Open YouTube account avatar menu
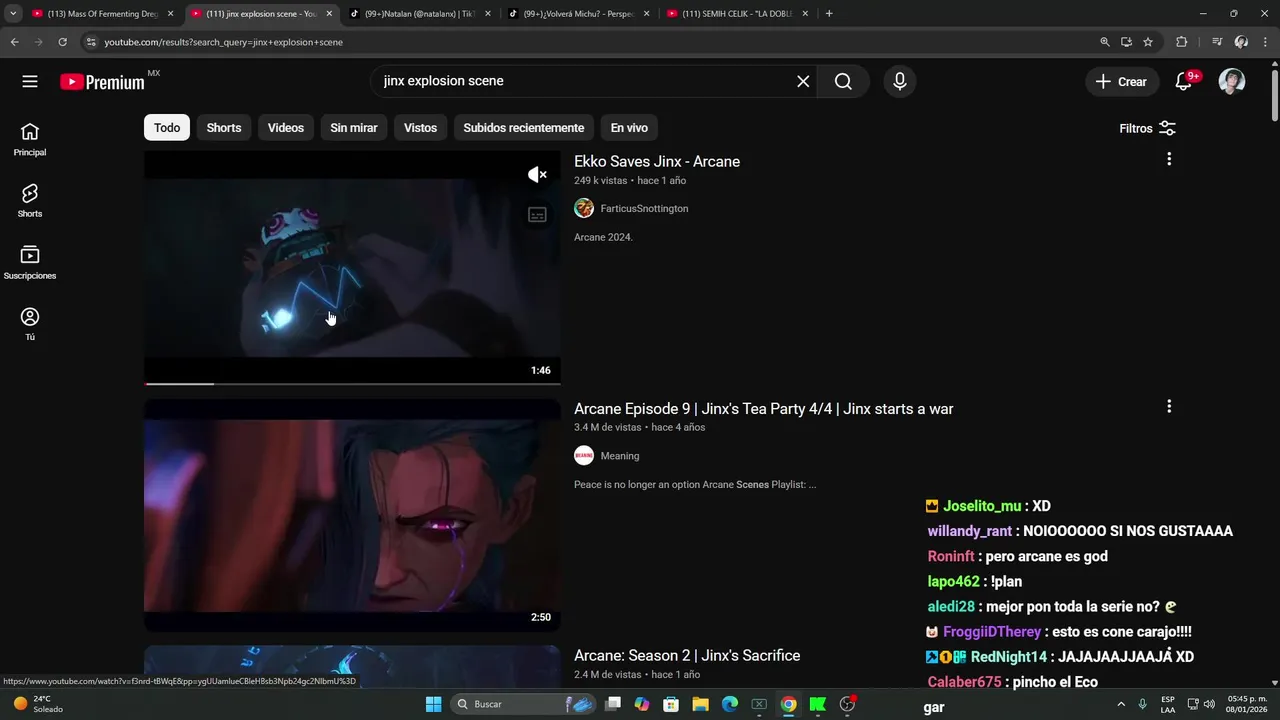This screenshot has width=1280, height=720. [x=1232, y=82]
